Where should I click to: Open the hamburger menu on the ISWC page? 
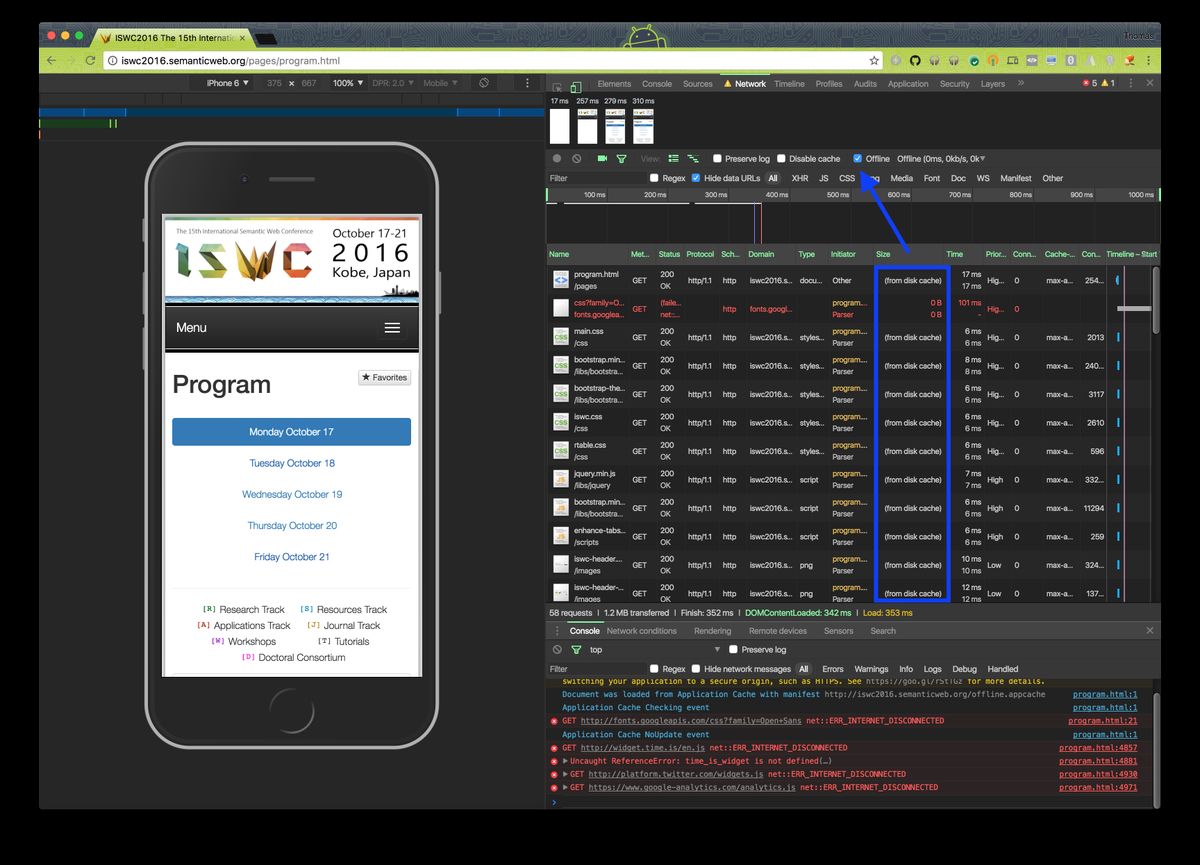[x=392, y=328]
